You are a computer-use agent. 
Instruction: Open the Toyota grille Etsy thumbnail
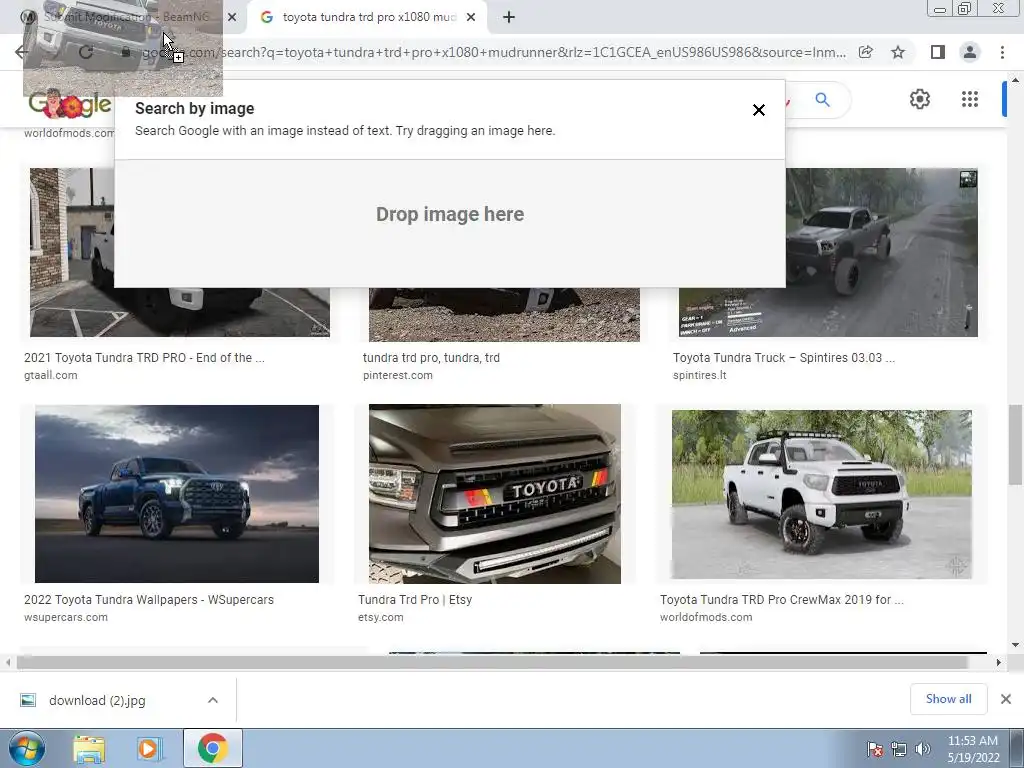(x=495, y=494)
